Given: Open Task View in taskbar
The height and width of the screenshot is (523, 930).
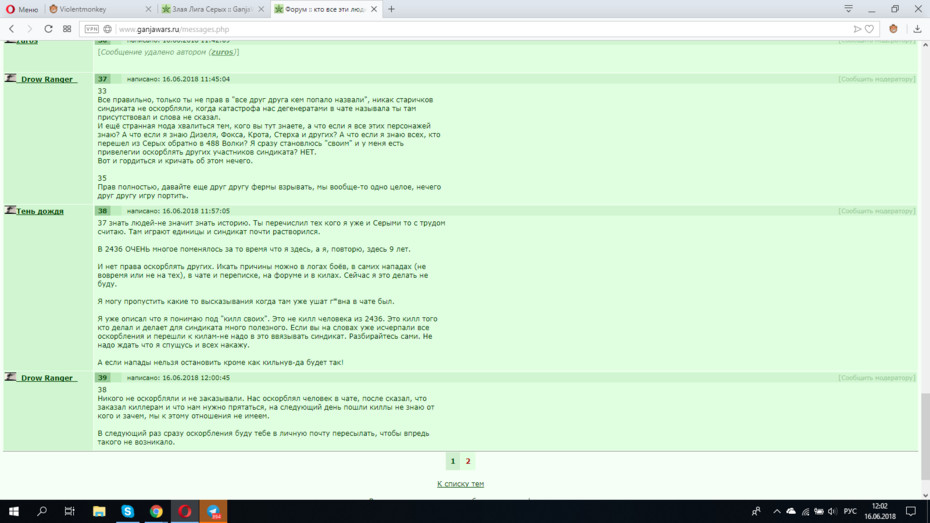Looking at the screenshot, I should 69,511.
